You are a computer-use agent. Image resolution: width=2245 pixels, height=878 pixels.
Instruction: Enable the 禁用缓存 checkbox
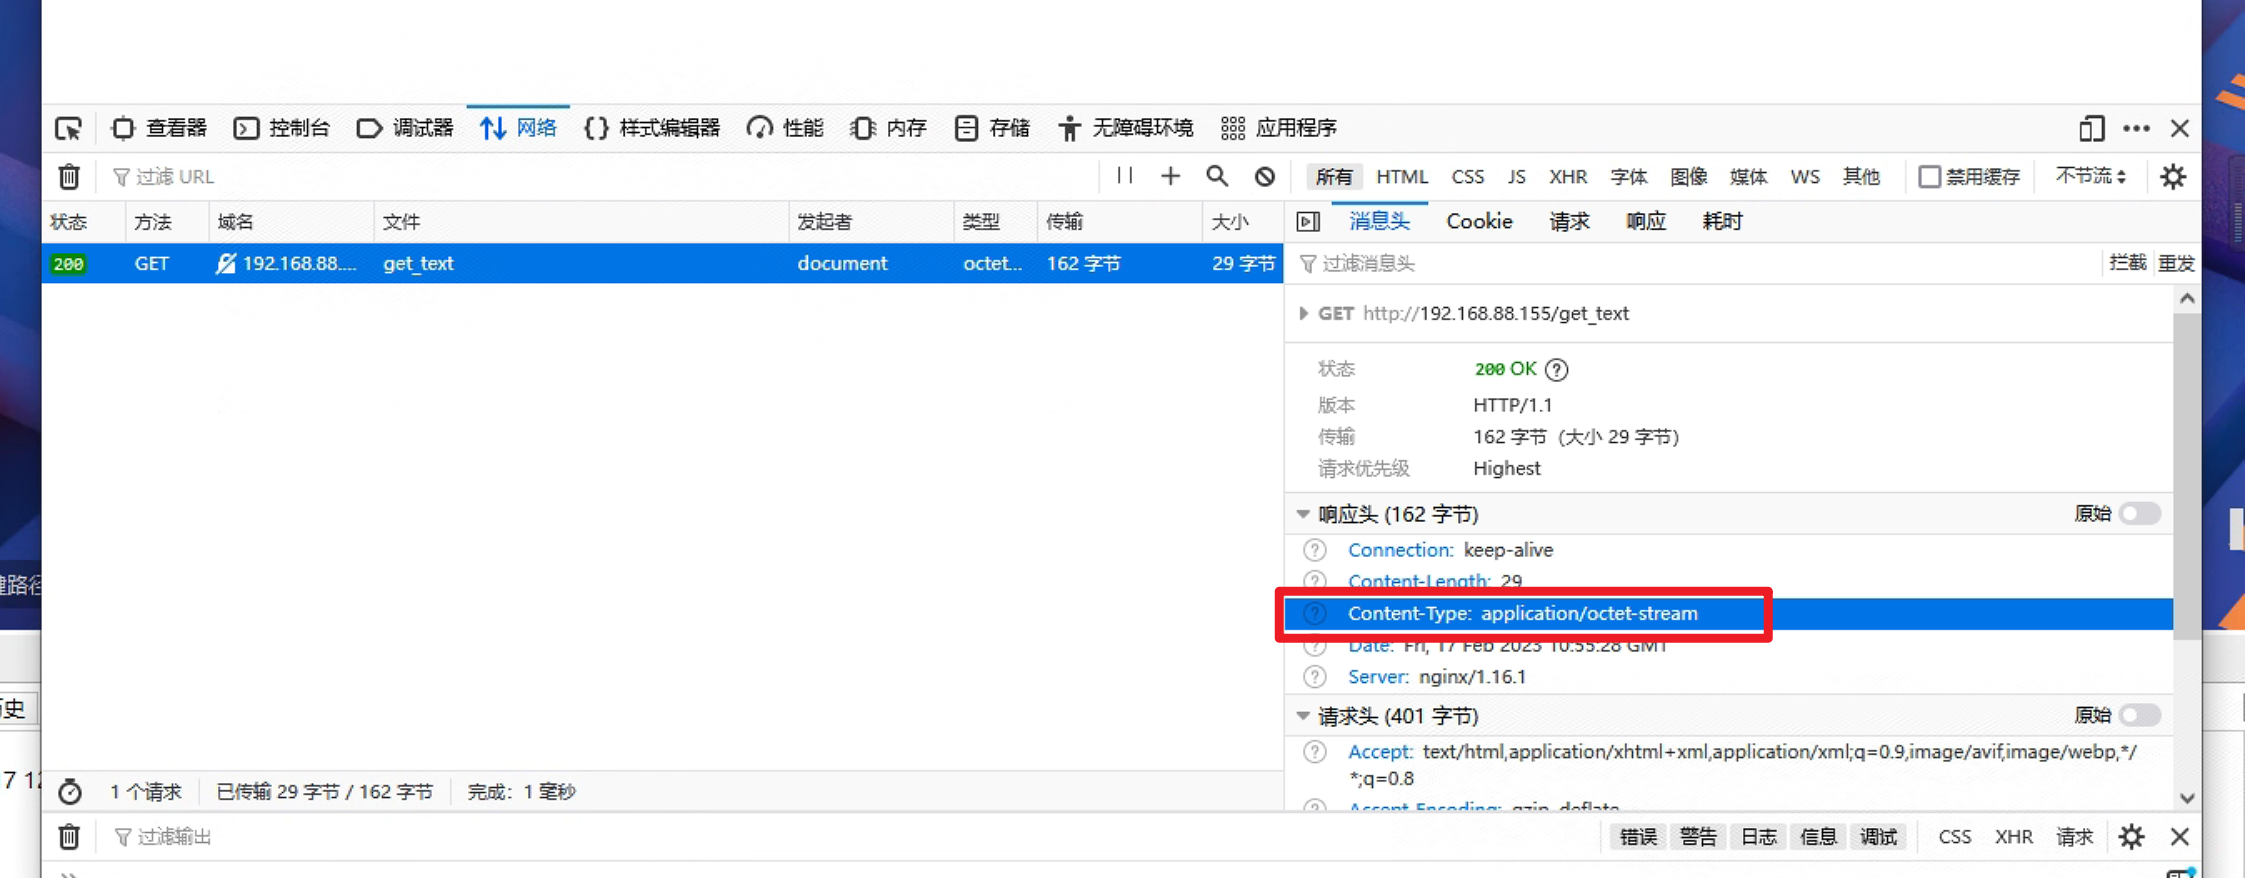(1929, 177)
